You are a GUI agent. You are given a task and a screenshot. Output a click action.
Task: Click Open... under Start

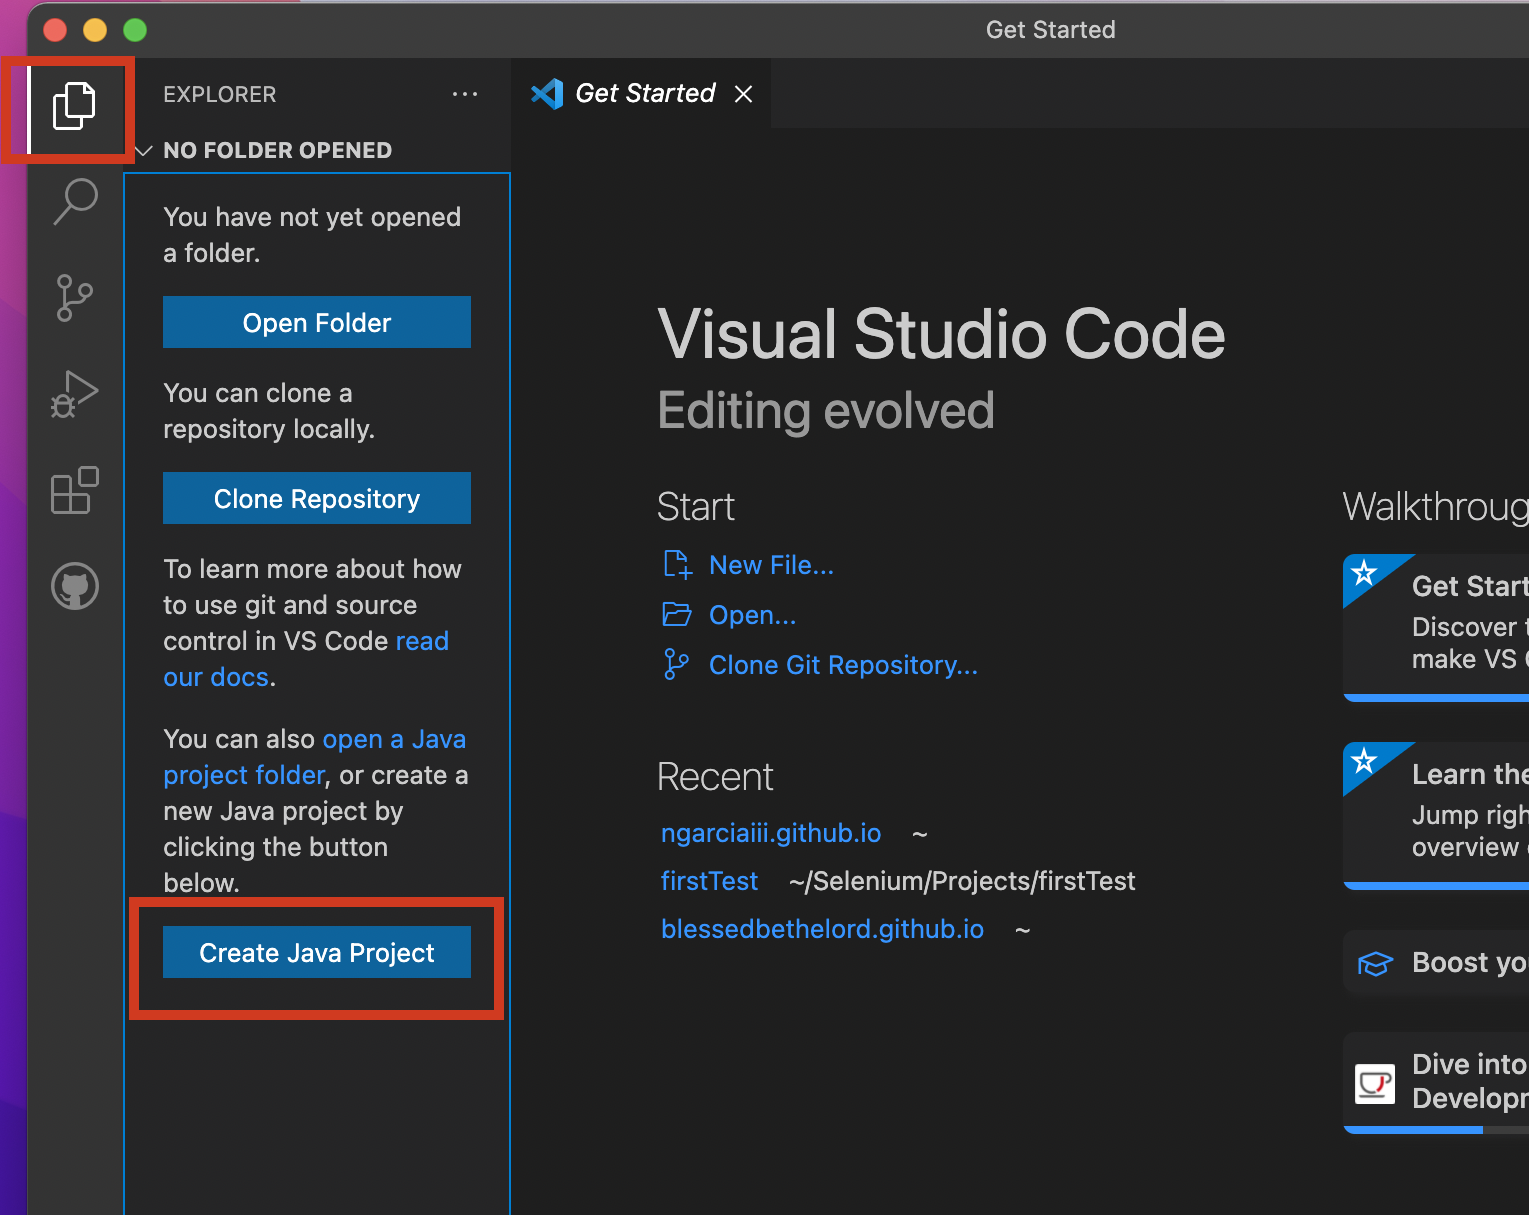click(752, 615)
